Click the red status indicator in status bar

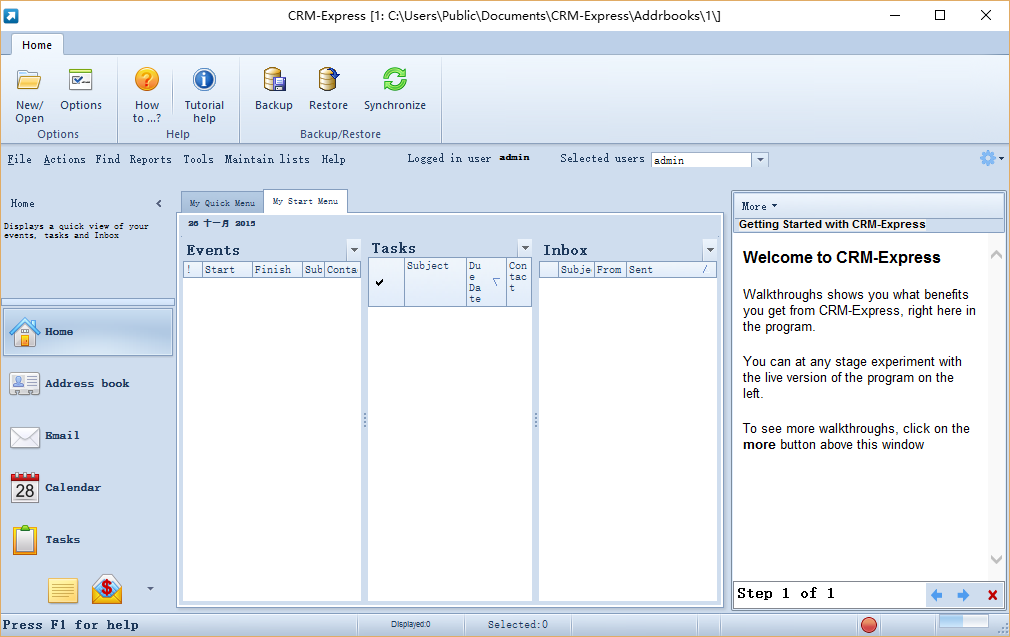(x=869, y=625)
